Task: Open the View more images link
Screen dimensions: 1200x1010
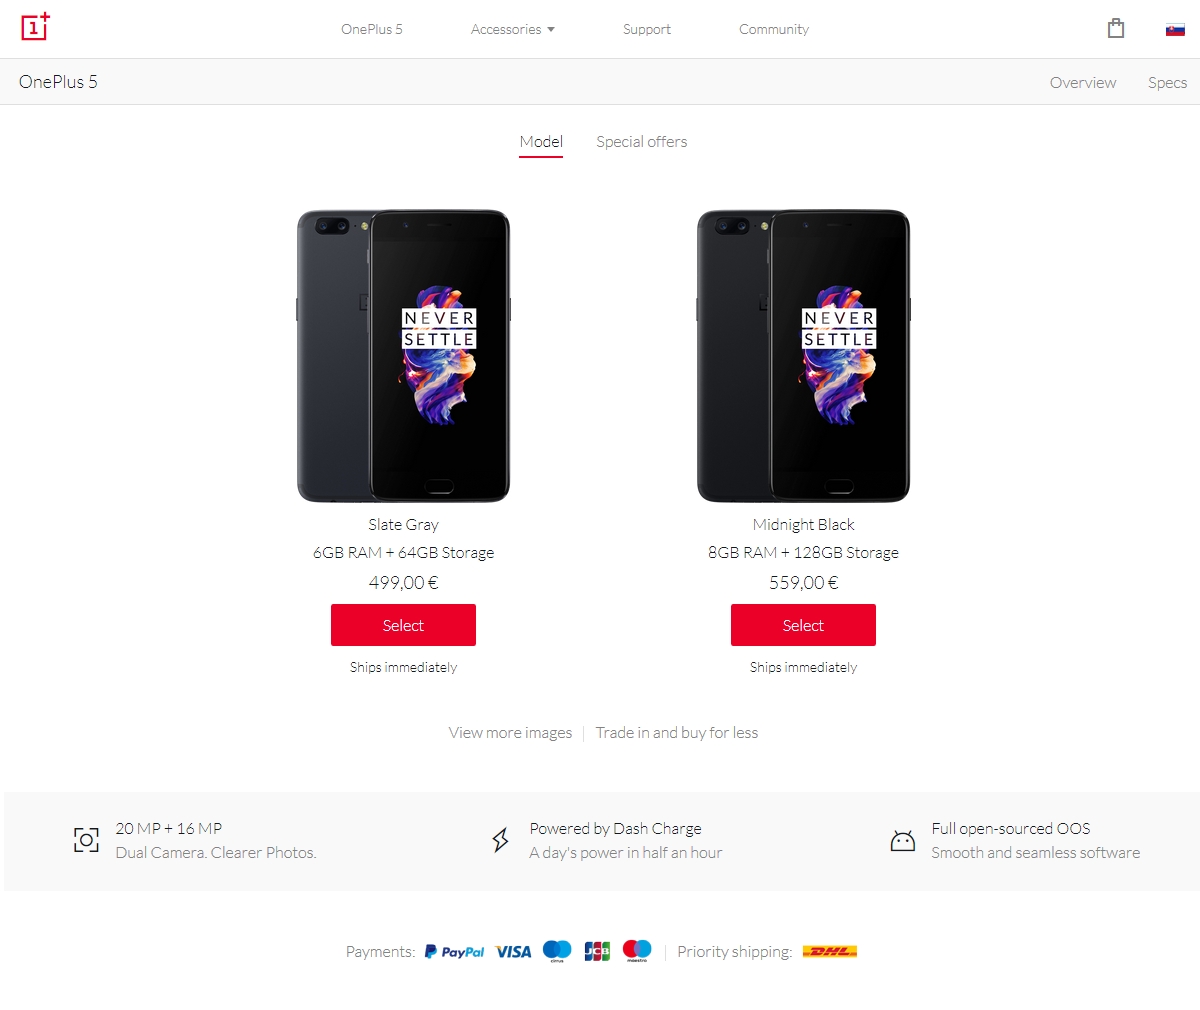Action: [x=510, y=733]
